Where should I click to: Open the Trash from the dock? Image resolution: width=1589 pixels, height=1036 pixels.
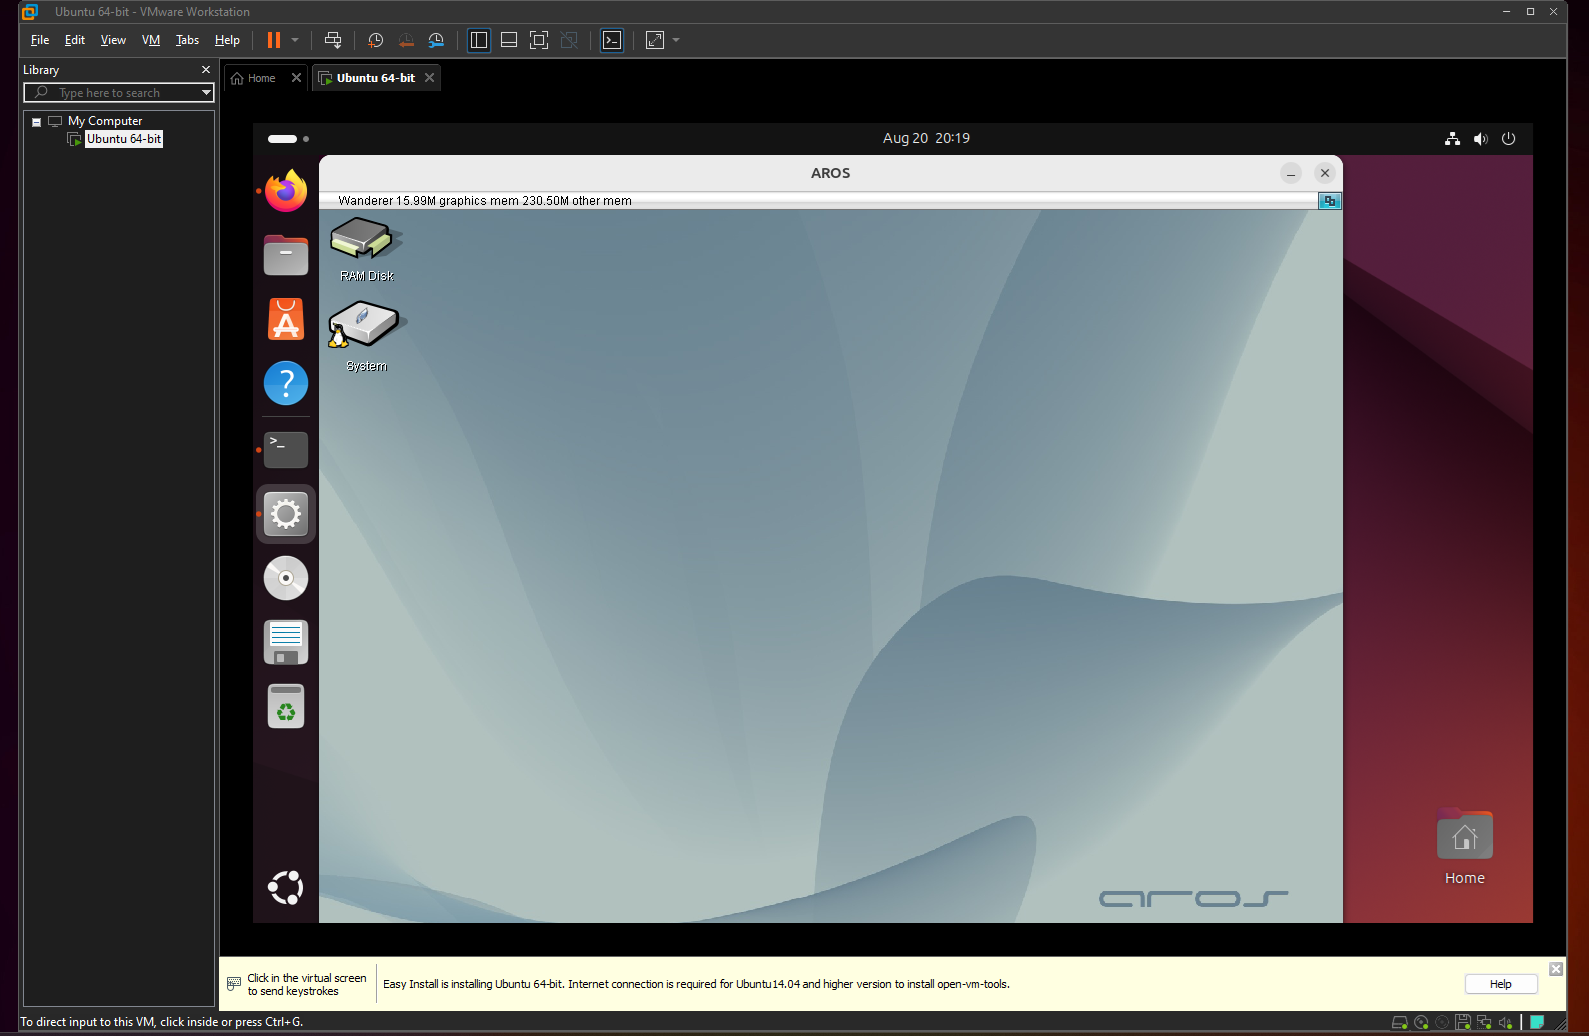(x=286, y=706)
